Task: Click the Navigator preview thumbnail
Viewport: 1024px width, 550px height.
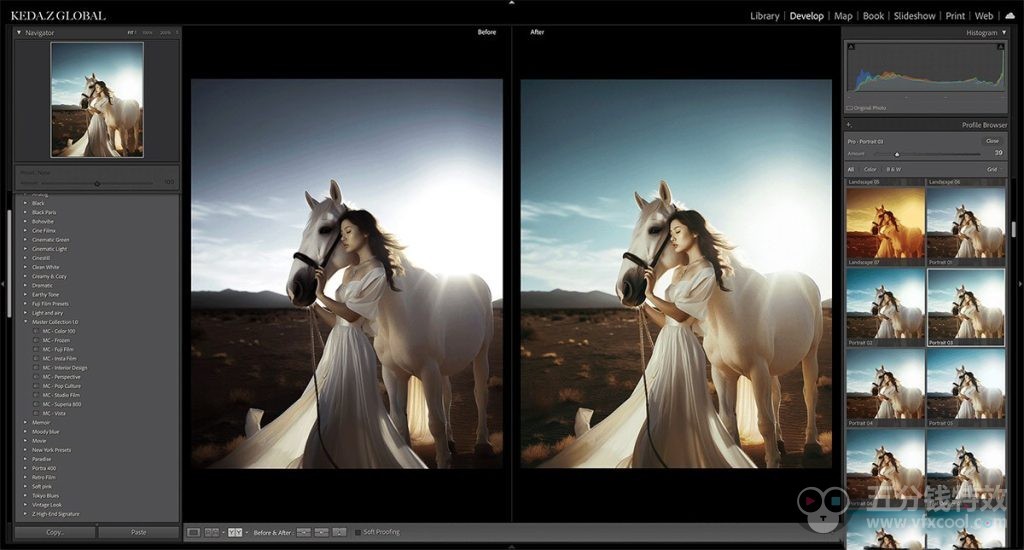Action: click(x=97, y=100)
